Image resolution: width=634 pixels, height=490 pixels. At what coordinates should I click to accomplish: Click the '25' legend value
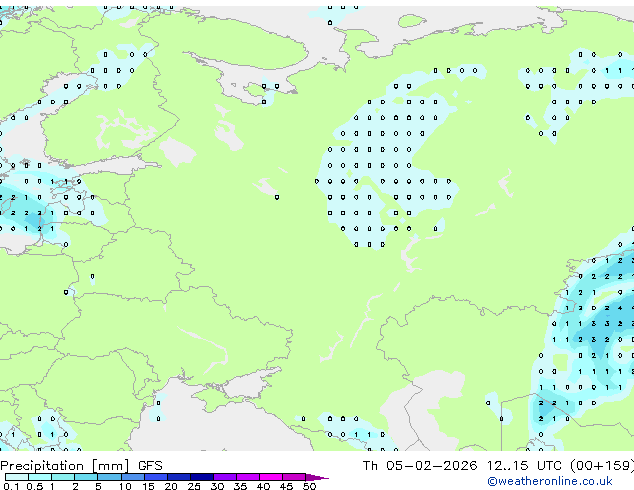pos(194,486)
